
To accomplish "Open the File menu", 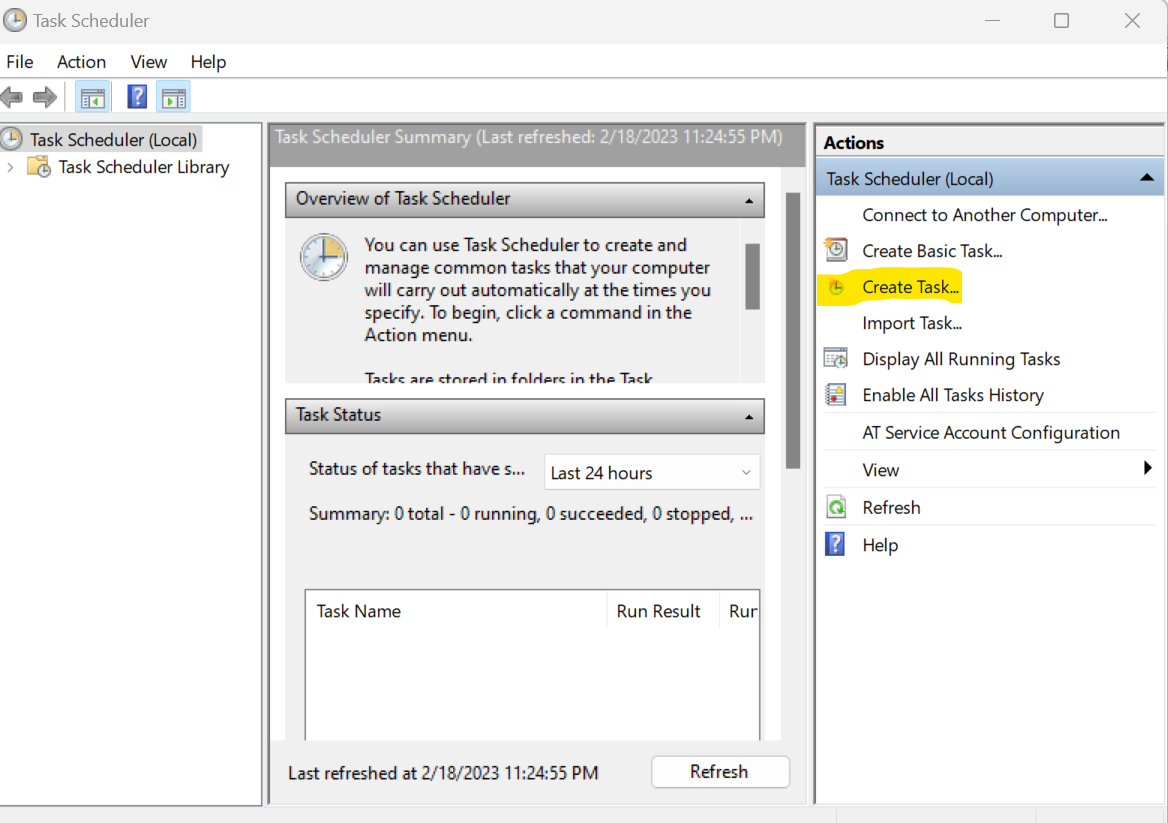I will pos(20,62).
